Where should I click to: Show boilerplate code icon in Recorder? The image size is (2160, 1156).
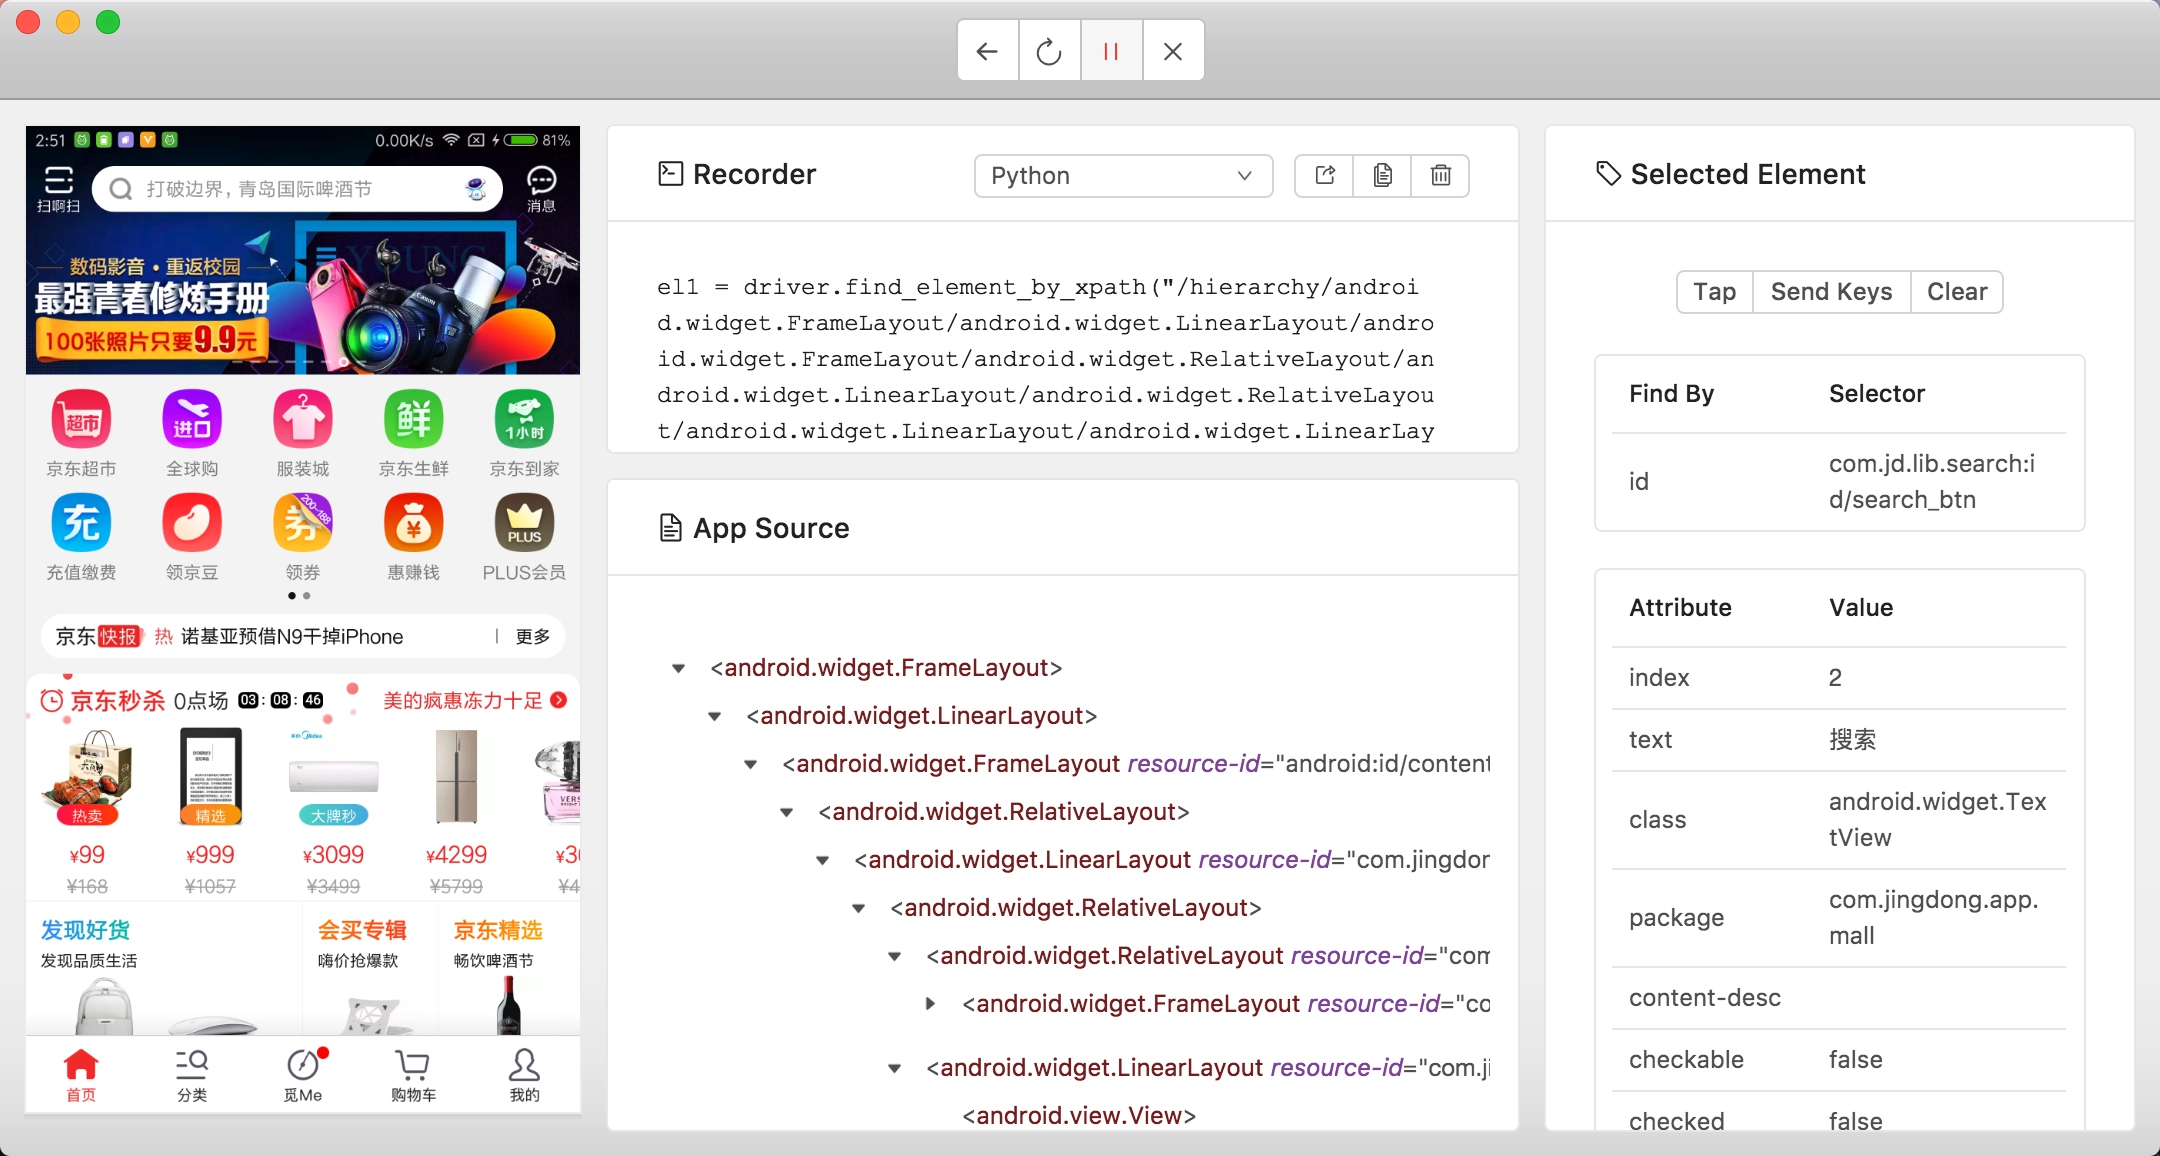coord(1324,176)
